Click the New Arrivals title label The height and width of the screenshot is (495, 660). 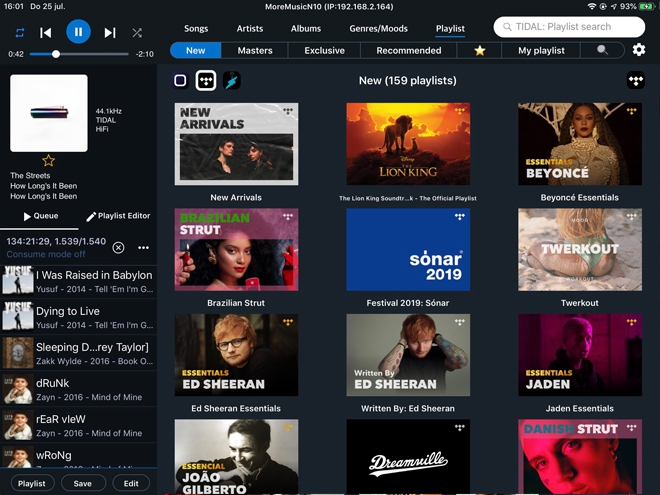[236, 197]
